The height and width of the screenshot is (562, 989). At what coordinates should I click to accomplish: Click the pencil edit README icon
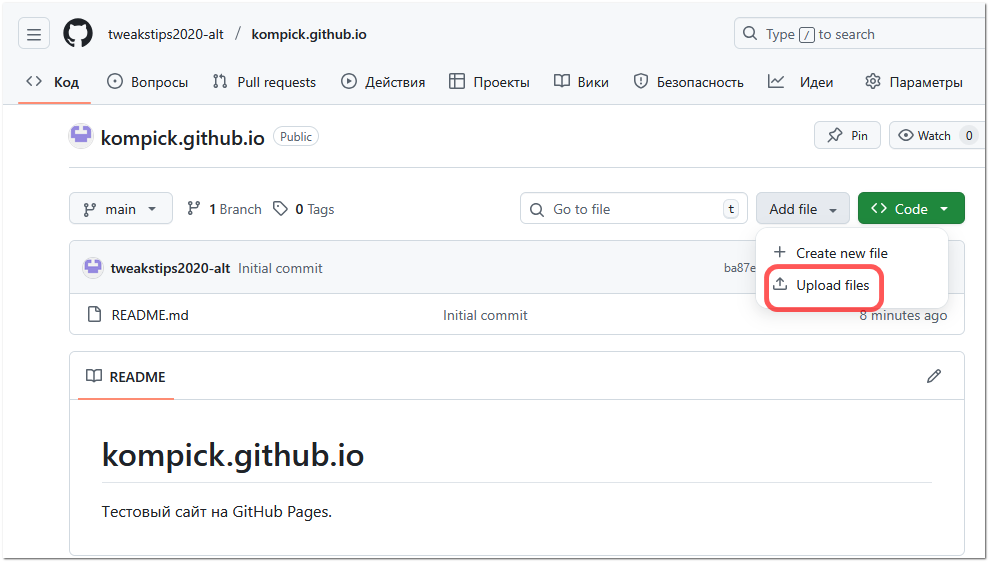933,377
